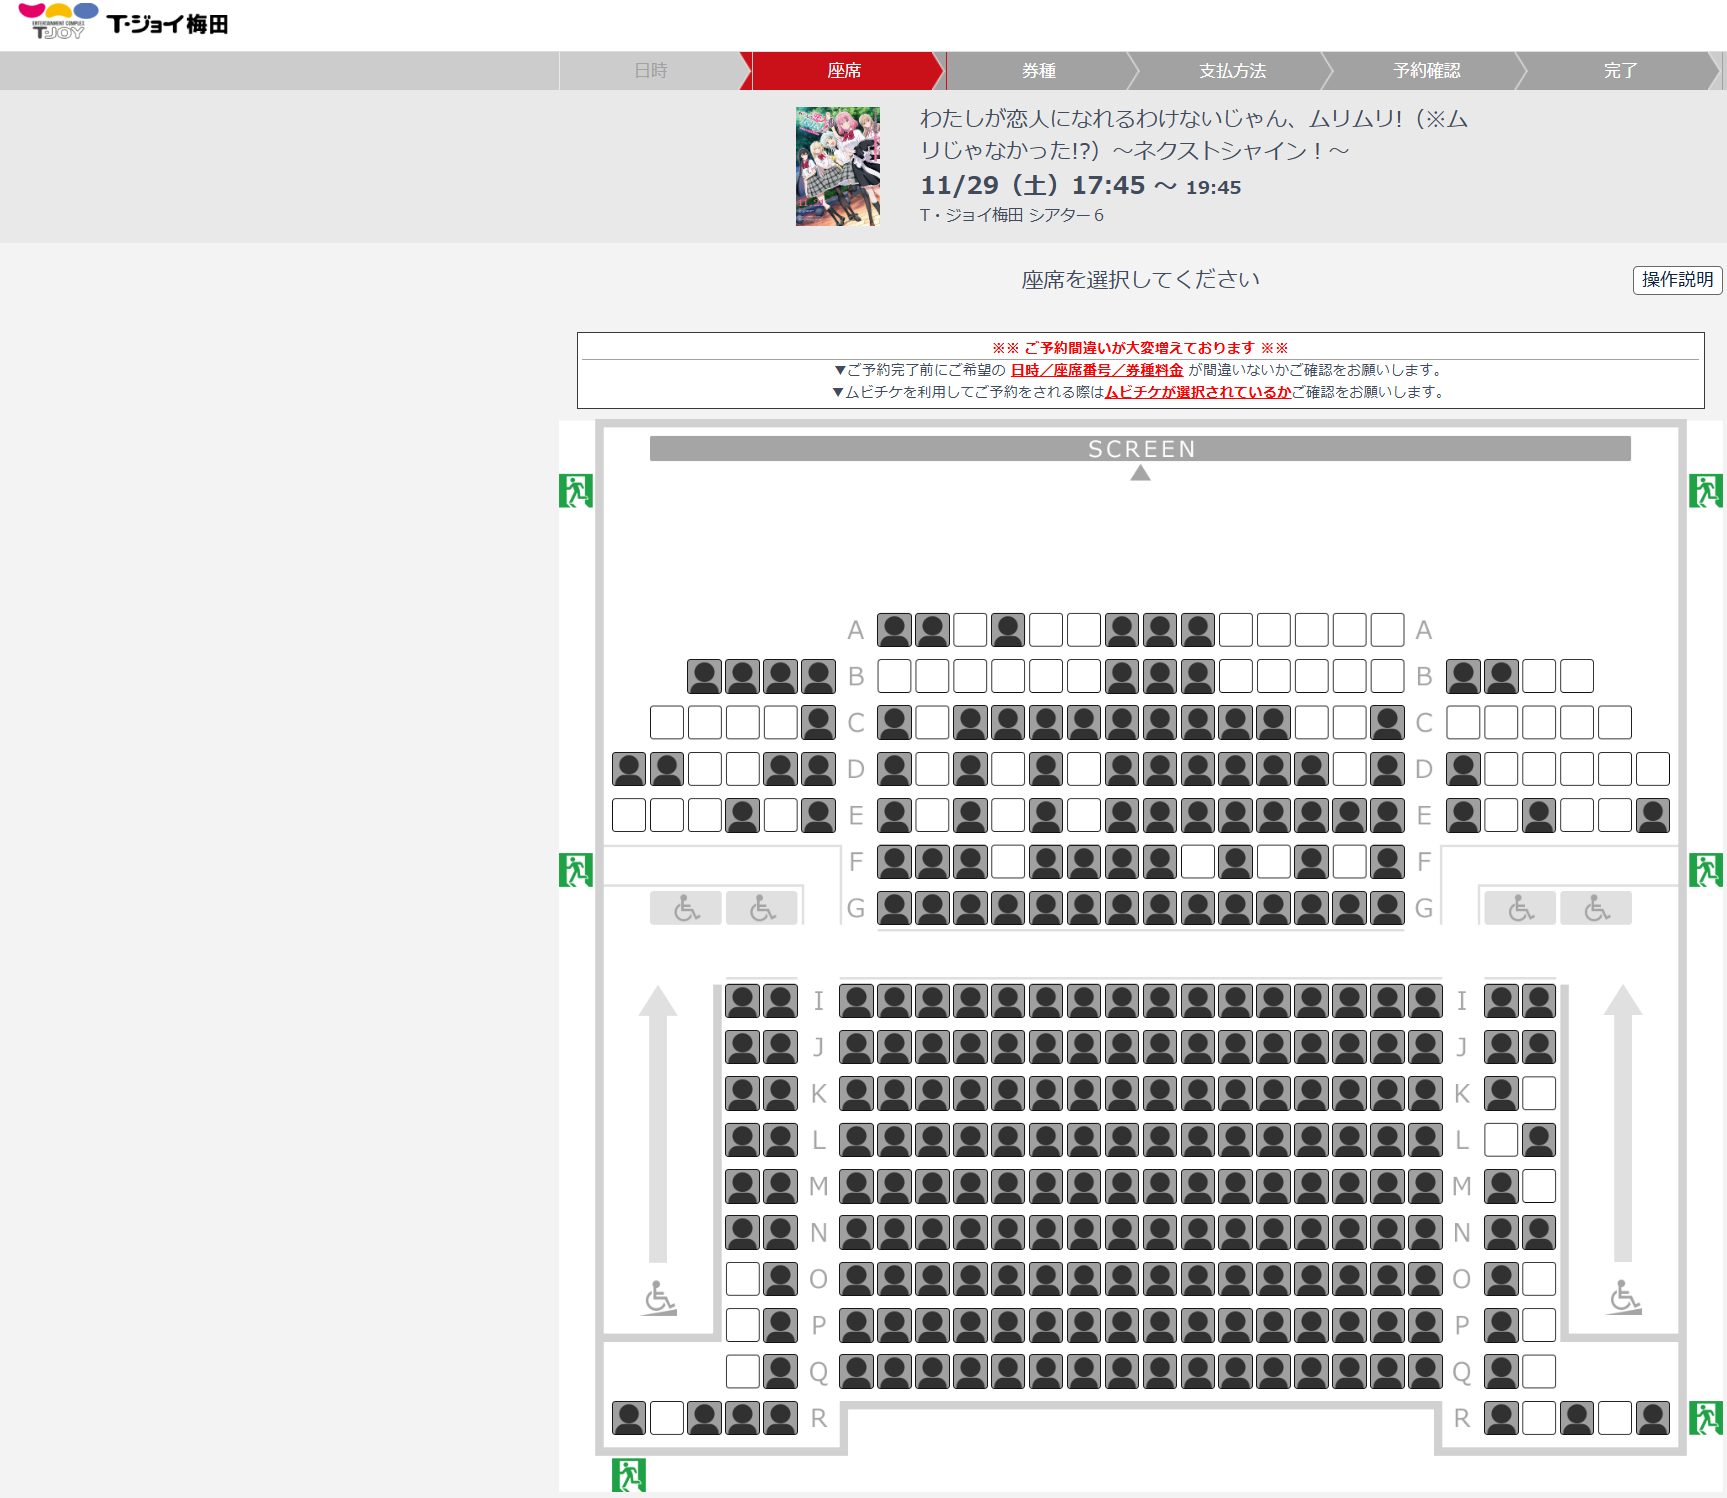The height and width of the screenshot is (1498, 1727).
Task: Select the third seat in row A
Action: pos(970,630)
